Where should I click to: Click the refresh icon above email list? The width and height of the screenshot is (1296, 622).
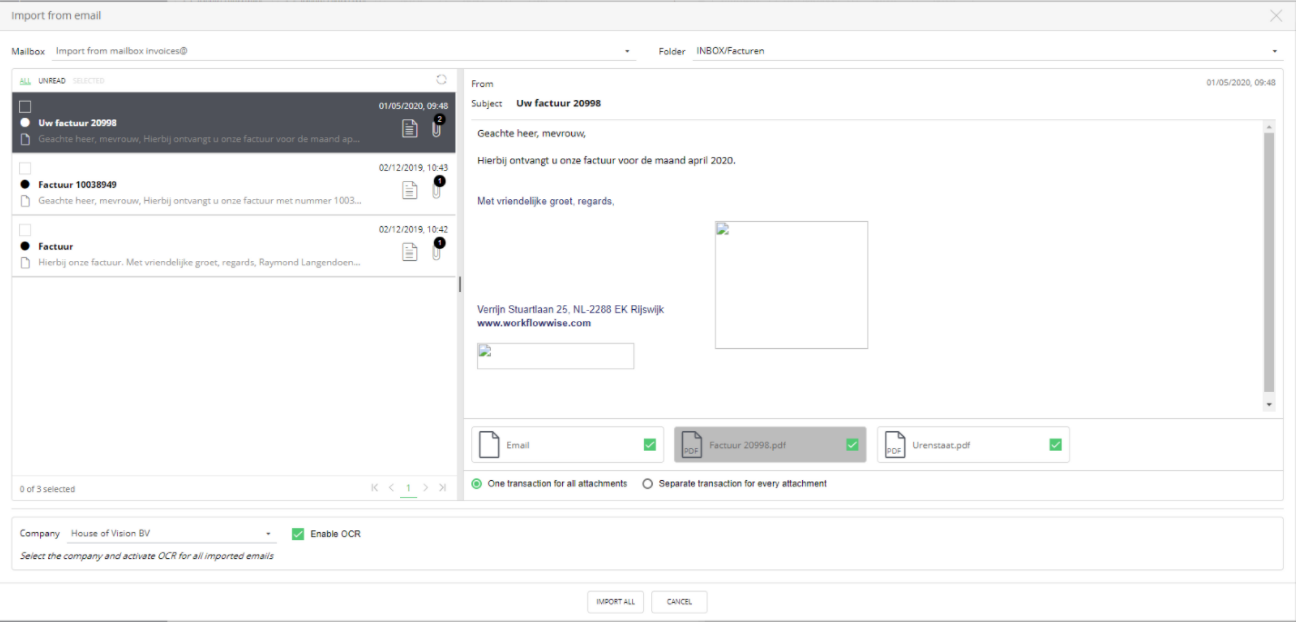[441, 80]
